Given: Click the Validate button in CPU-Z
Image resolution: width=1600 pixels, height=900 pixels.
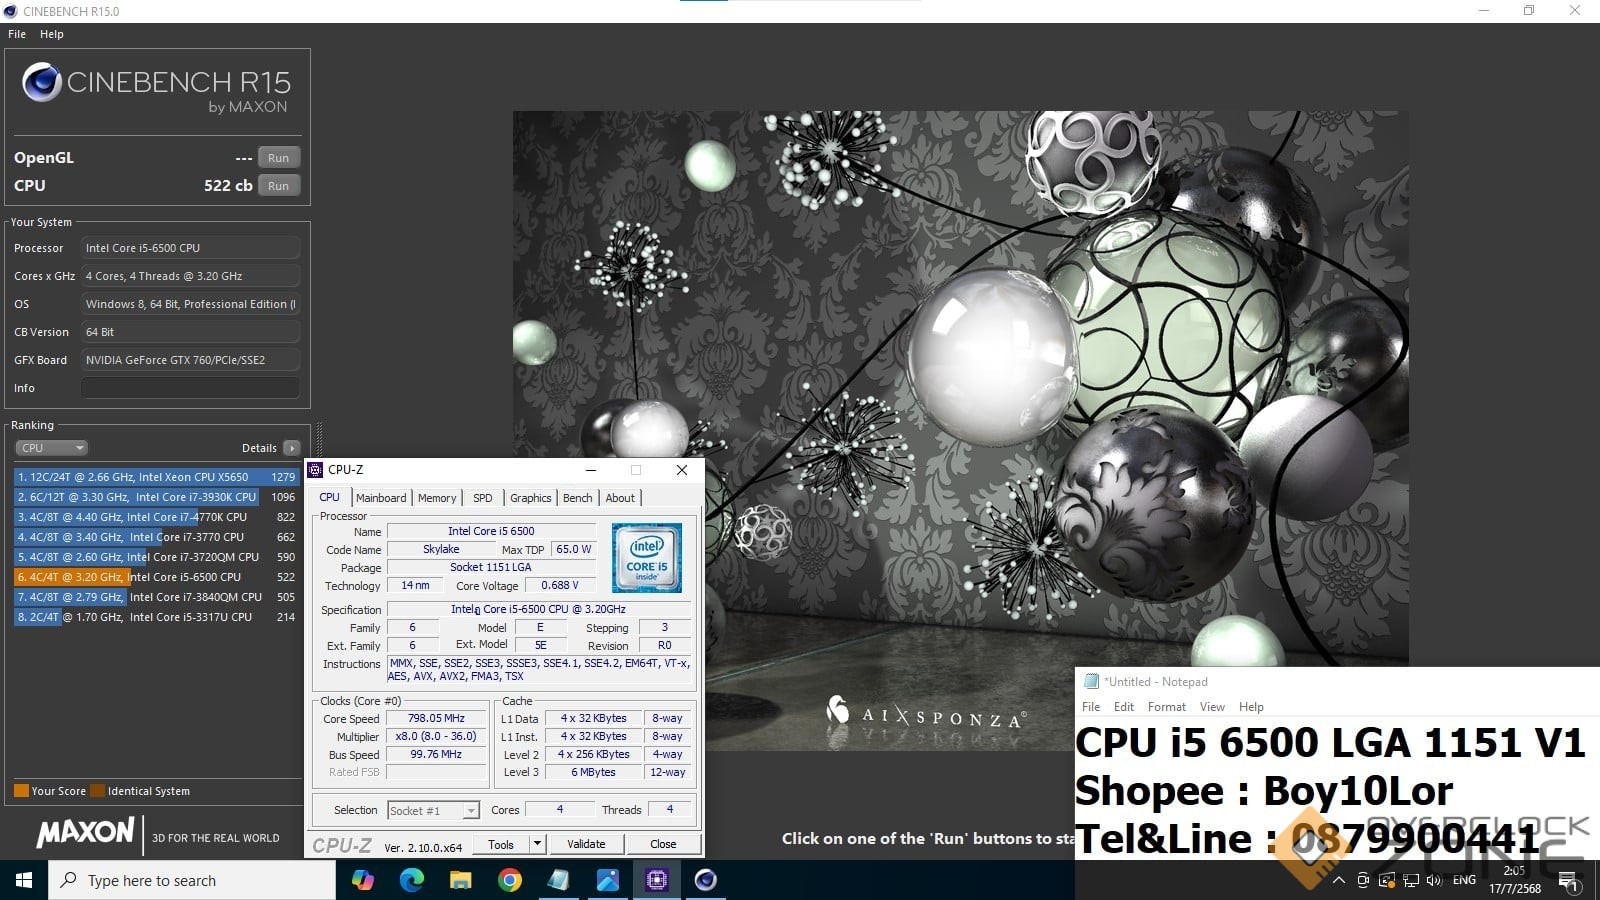Looking at the screenshot, I should coord(586,844).
